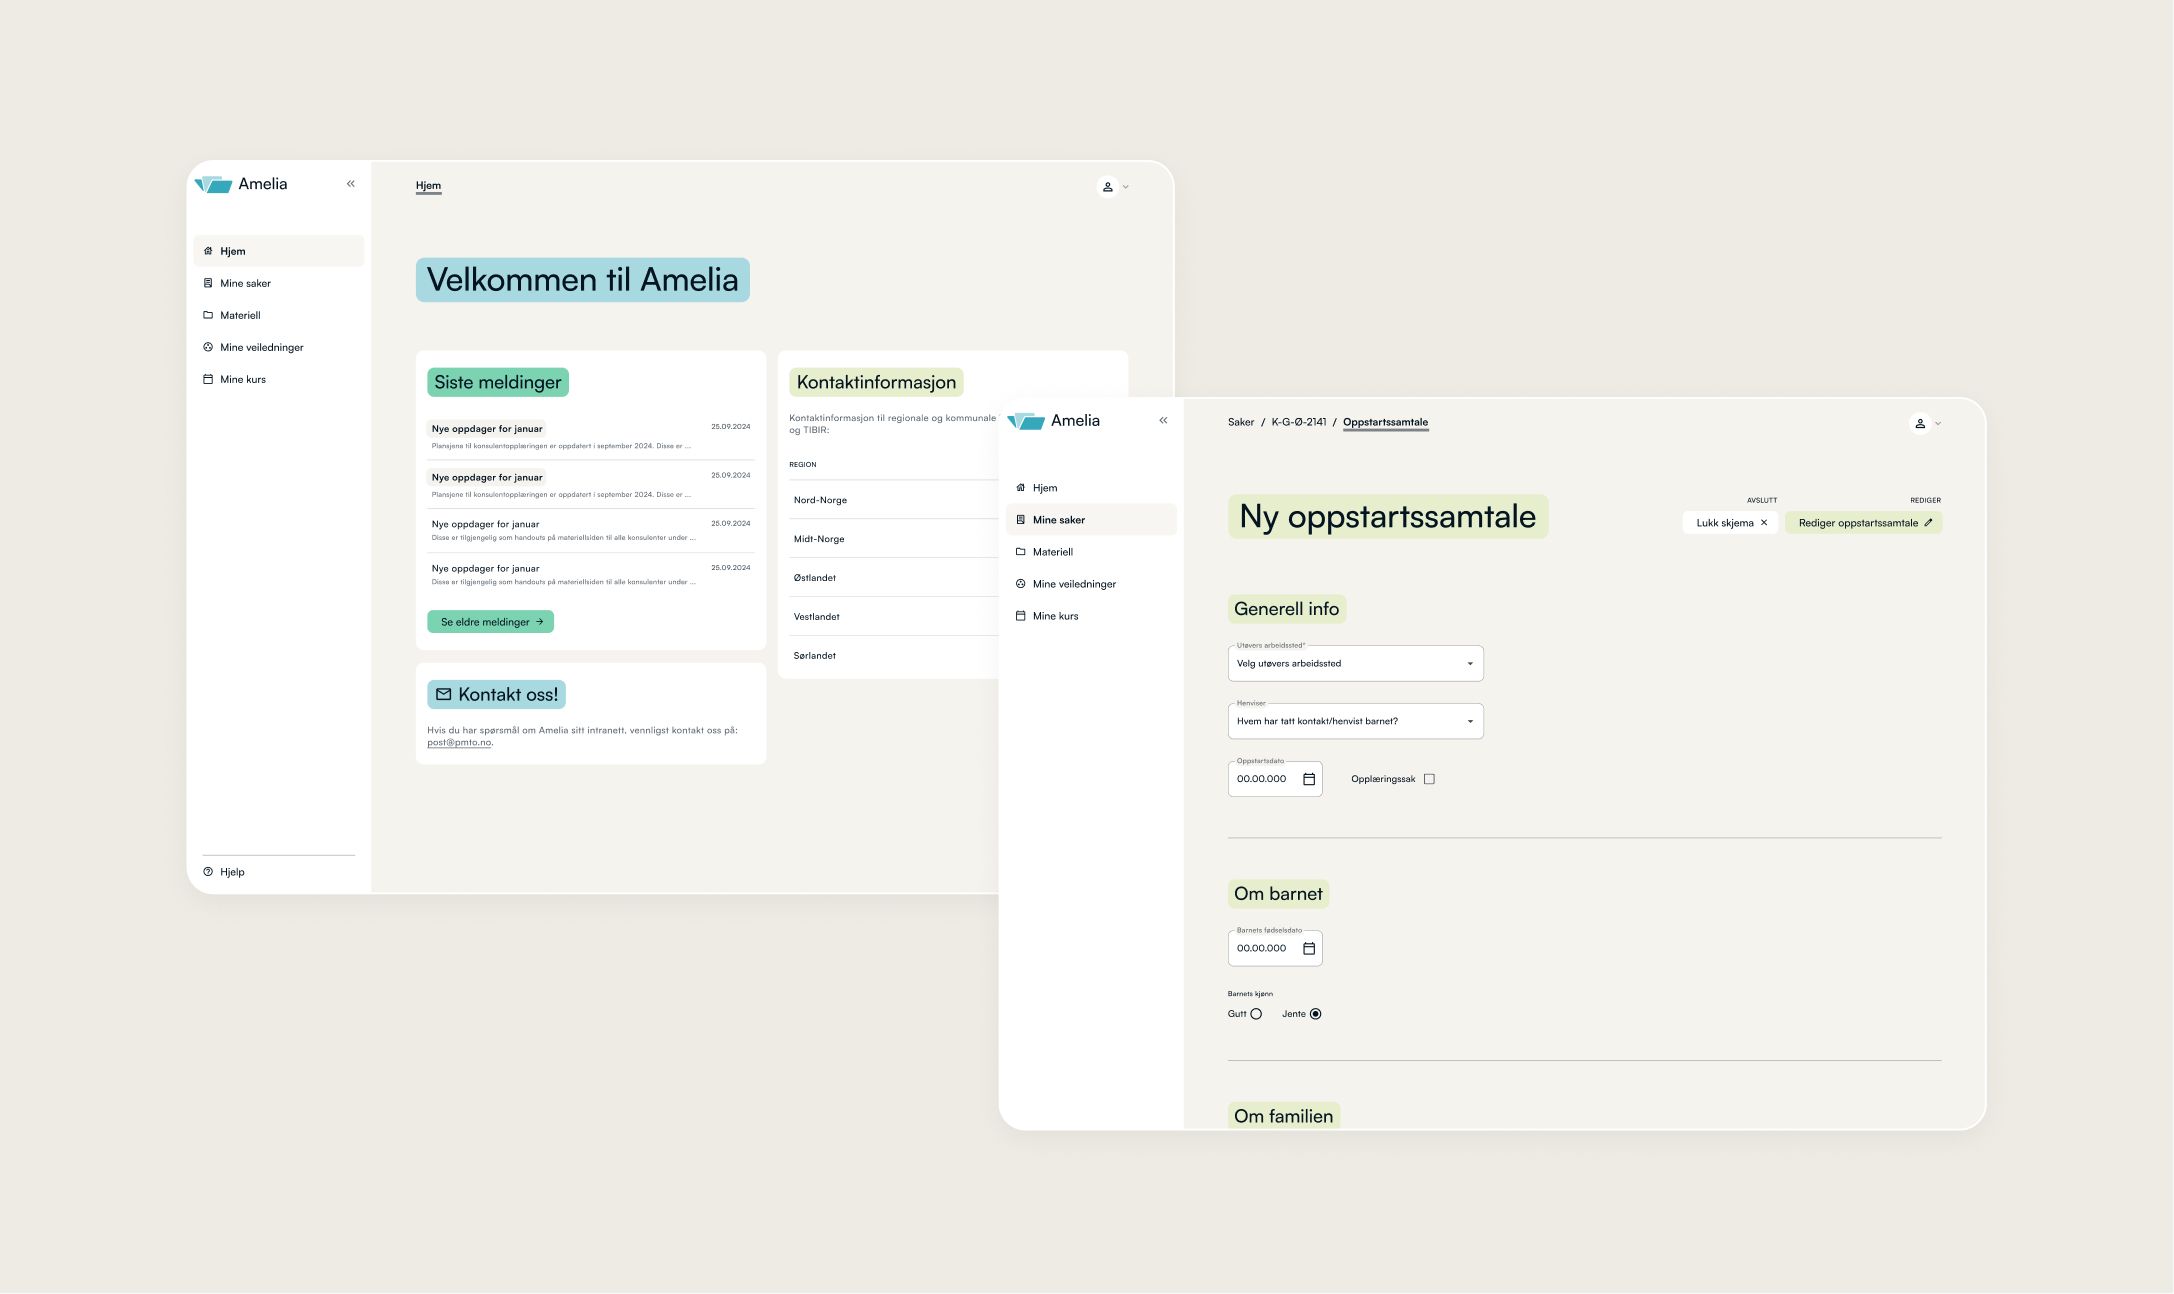Click the Hjem breadcrumb in the Velkommen window
Screen dimensions: 2174x1294
(x=428, y=186)
